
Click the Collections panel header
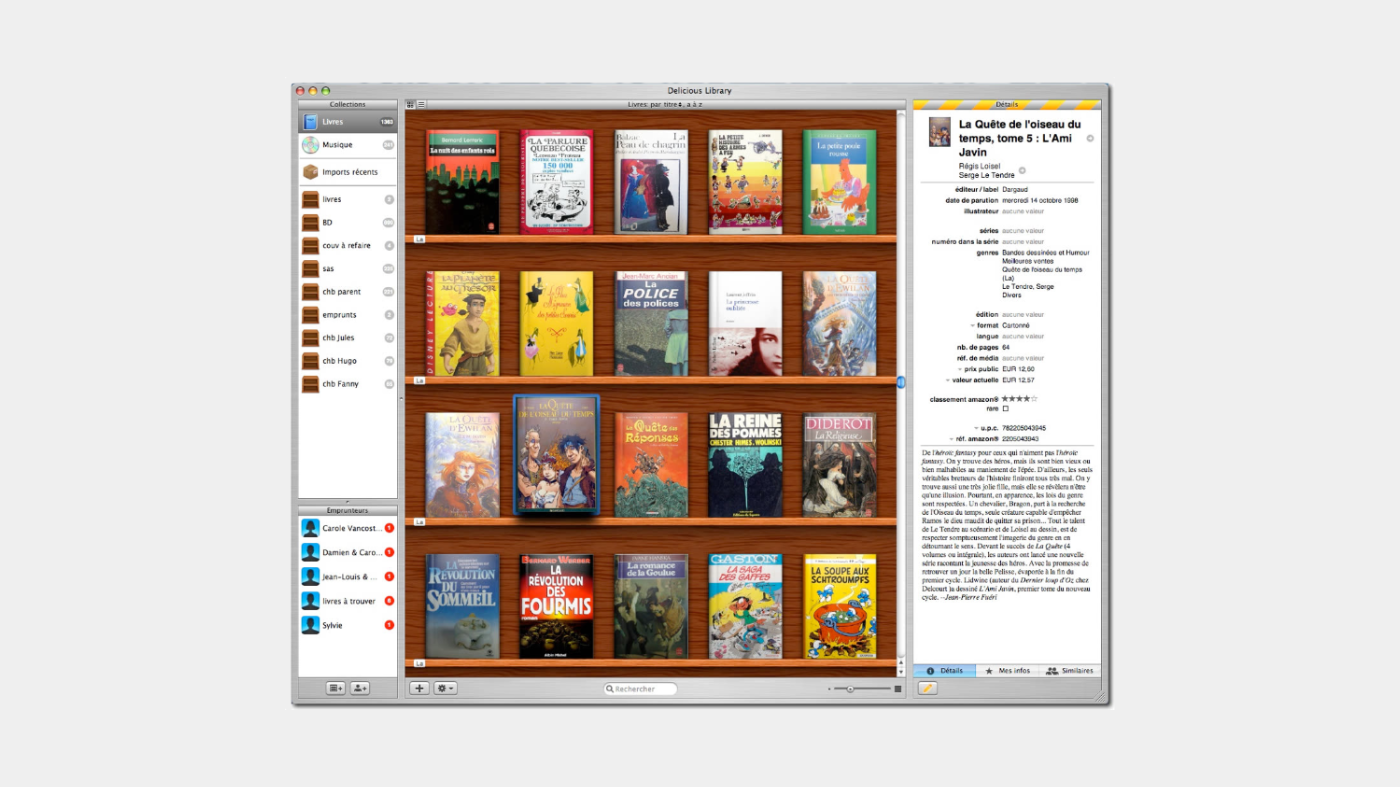point(348,104)
